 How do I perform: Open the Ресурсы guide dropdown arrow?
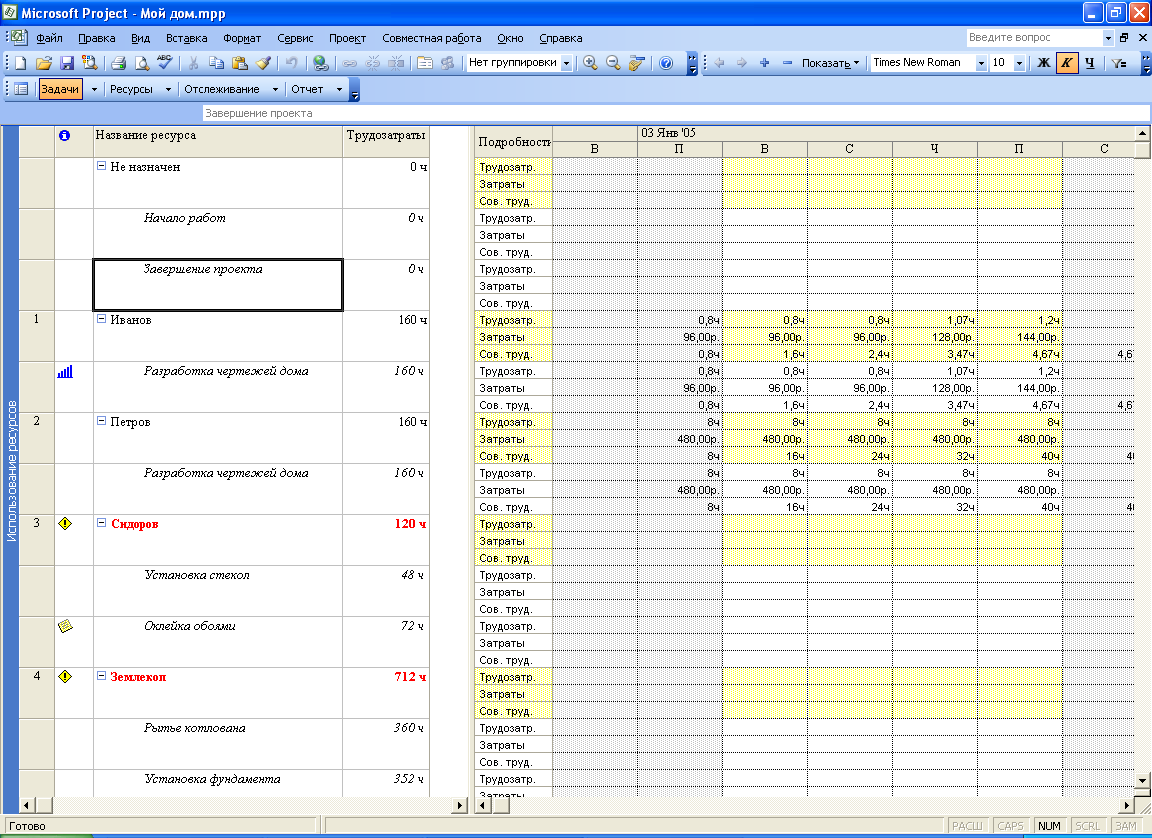click(168, 89)
